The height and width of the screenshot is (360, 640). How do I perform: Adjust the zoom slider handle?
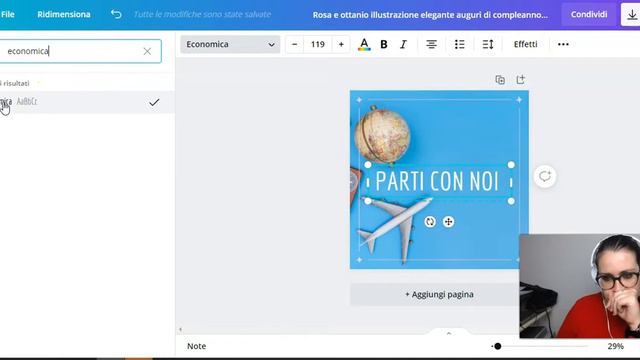click(498, 346)
